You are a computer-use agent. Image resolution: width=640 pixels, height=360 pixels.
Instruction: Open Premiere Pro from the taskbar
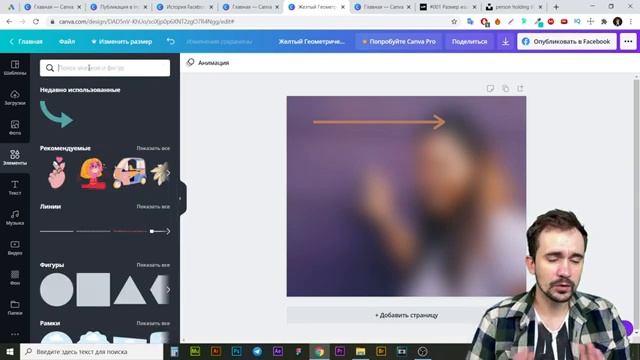[x=340, y=351]
